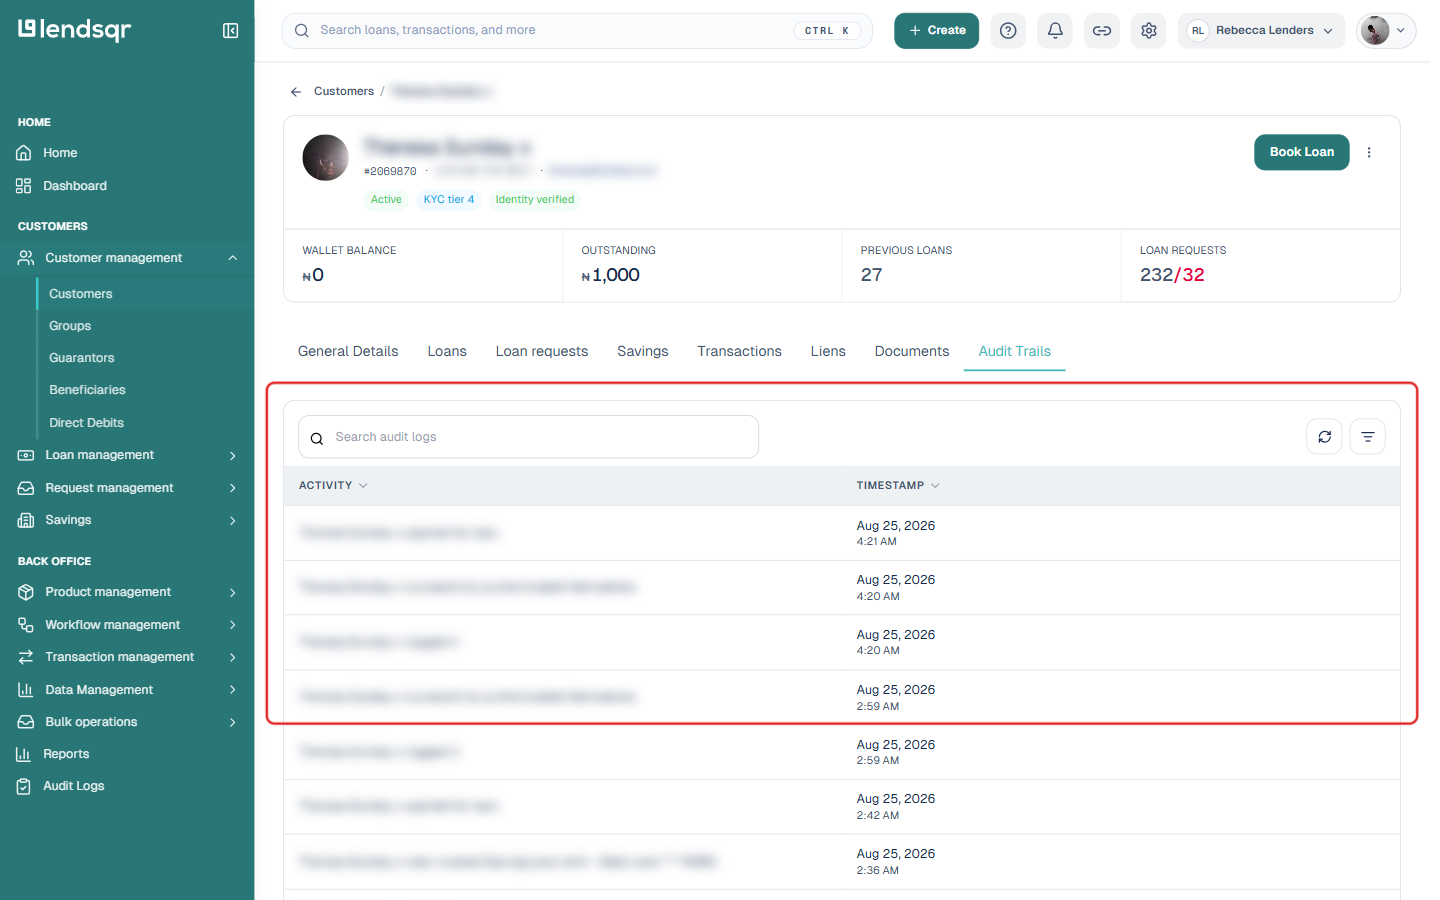Expand the Workflow management chevron

tap(233, 625)
